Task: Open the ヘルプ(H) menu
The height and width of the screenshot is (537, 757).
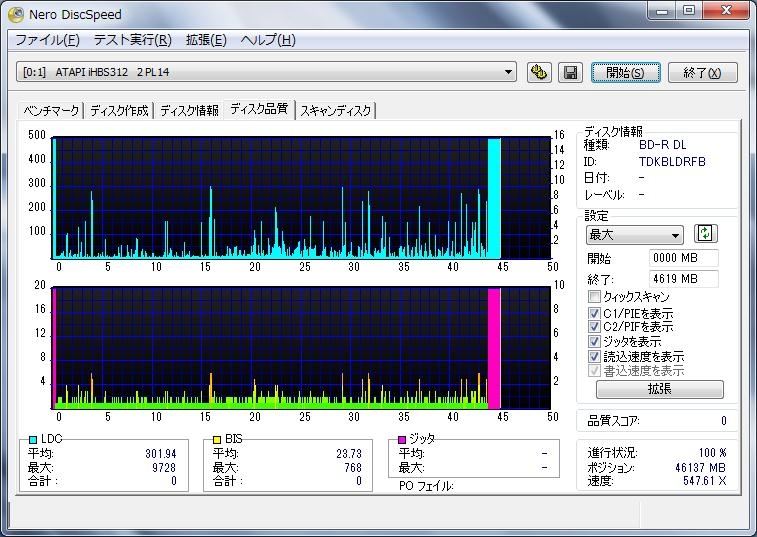Action: point(268,40)
